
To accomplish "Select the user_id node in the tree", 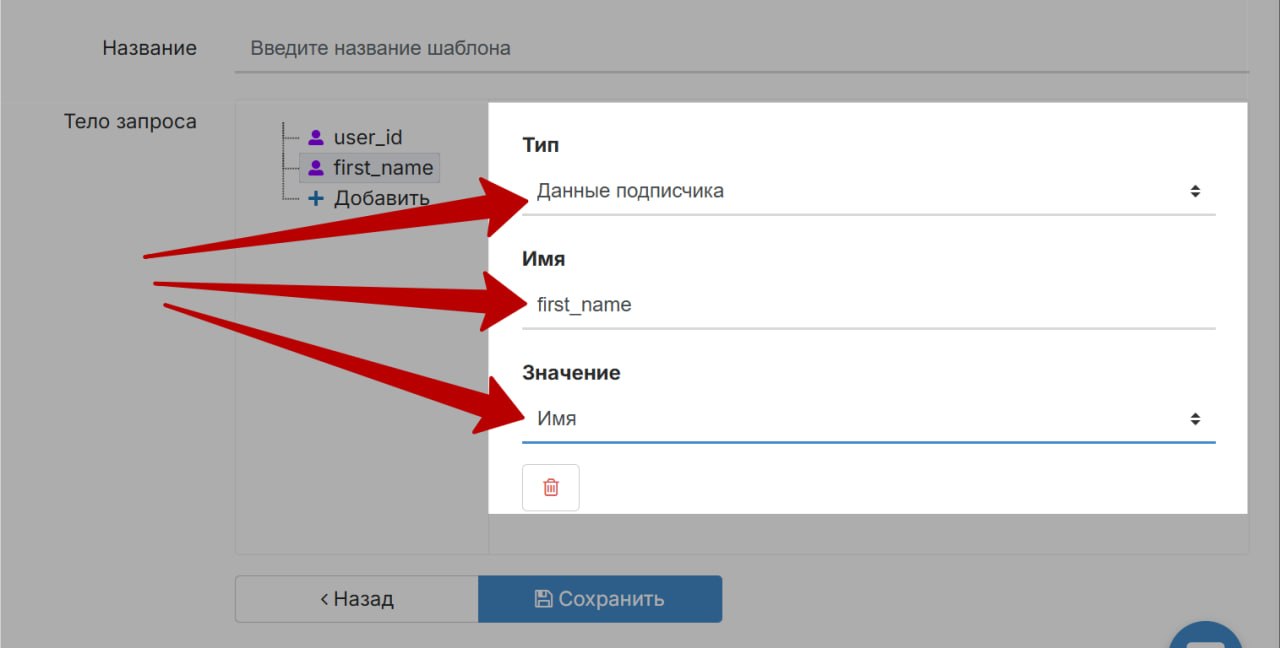I will (367, 138).
